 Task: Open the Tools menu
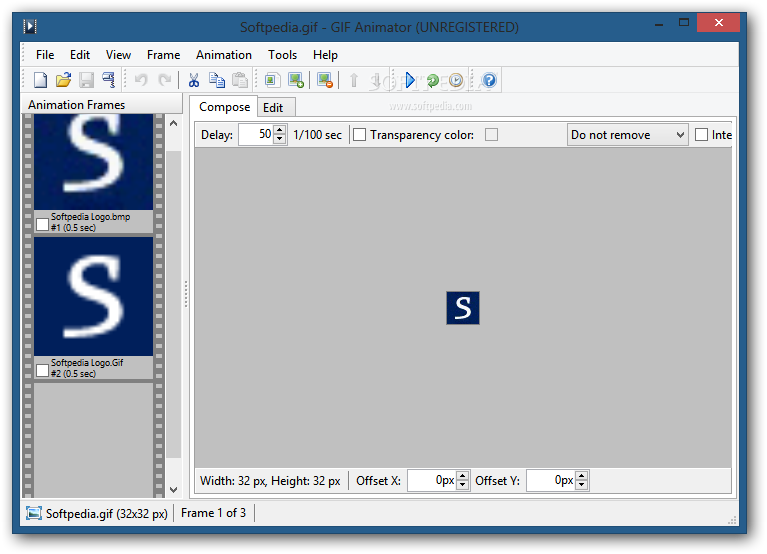282,55
